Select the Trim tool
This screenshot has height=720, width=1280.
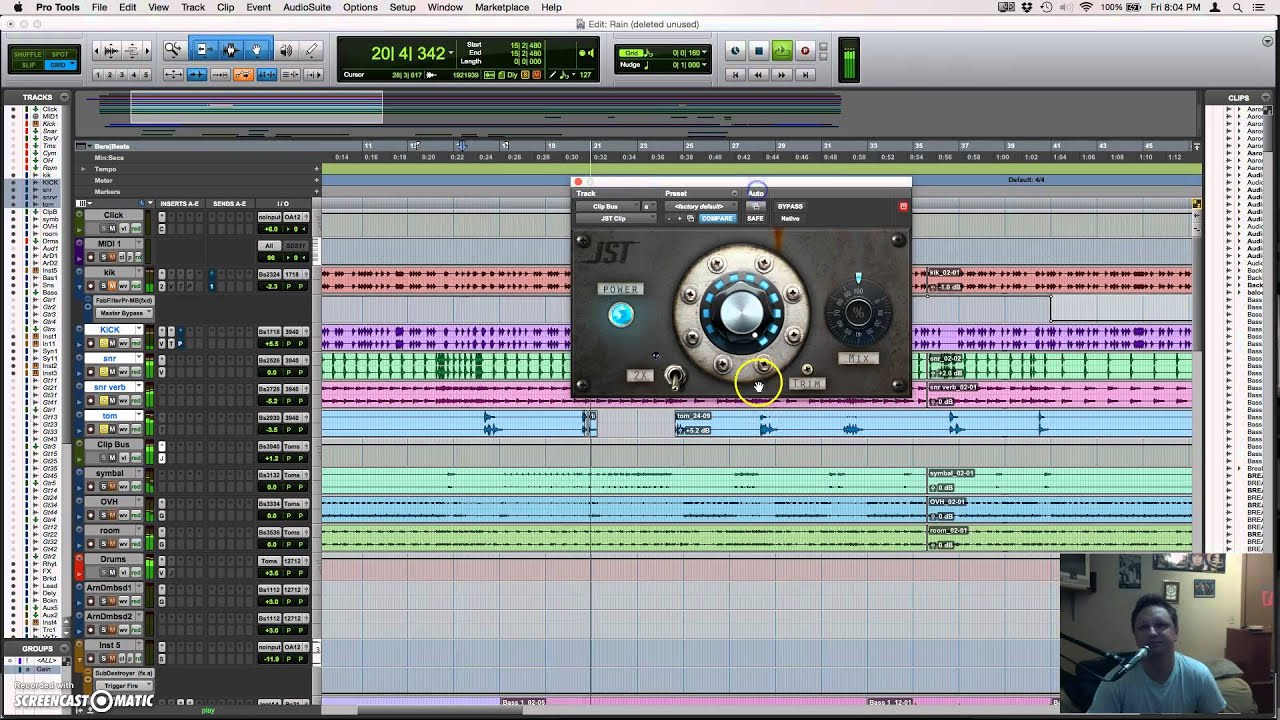click(x=203, y=50)
